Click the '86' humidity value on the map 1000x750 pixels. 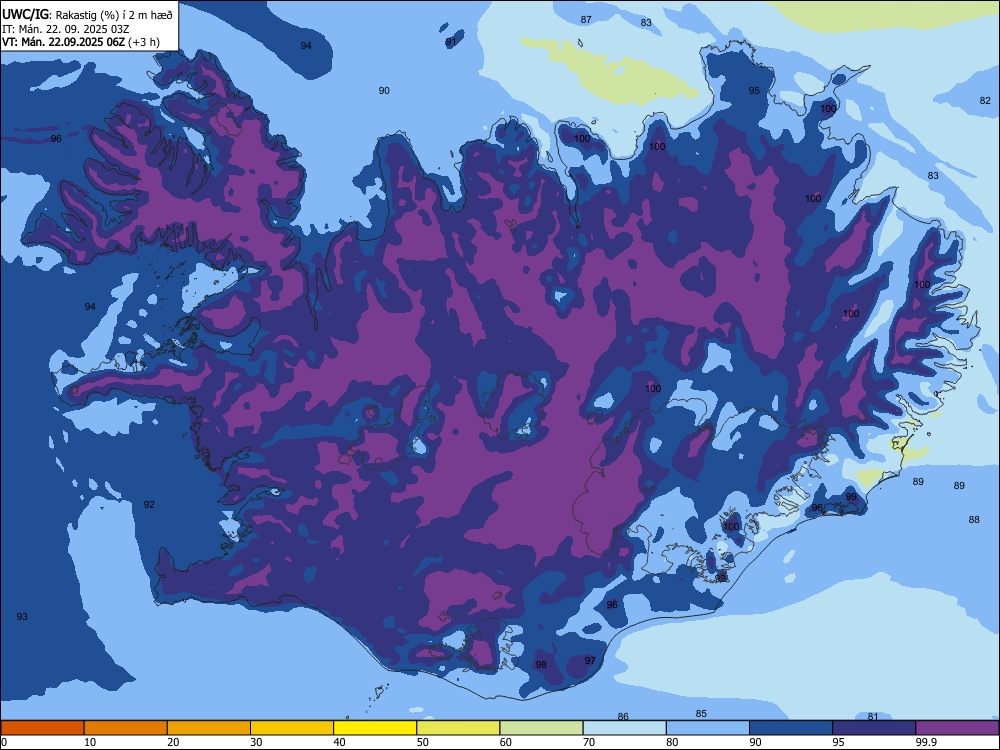[623, 717]
